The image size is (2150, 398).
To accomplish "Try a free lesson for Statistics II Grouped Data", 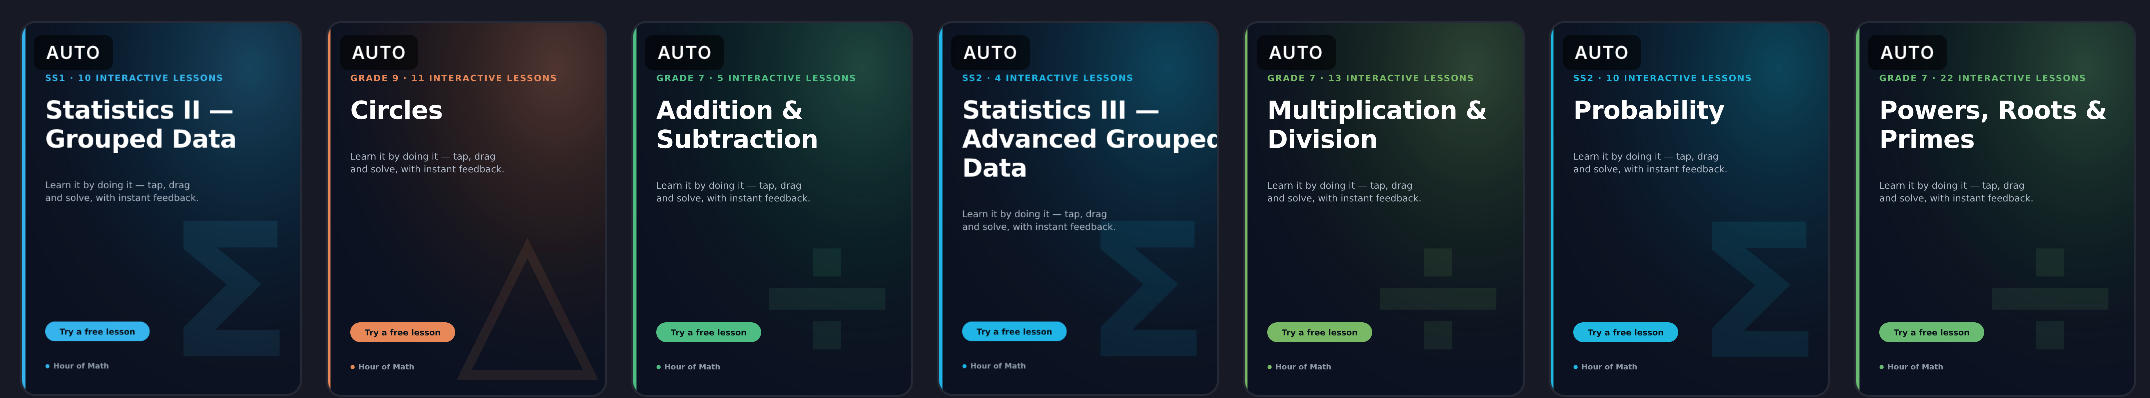I will point(97,332).
